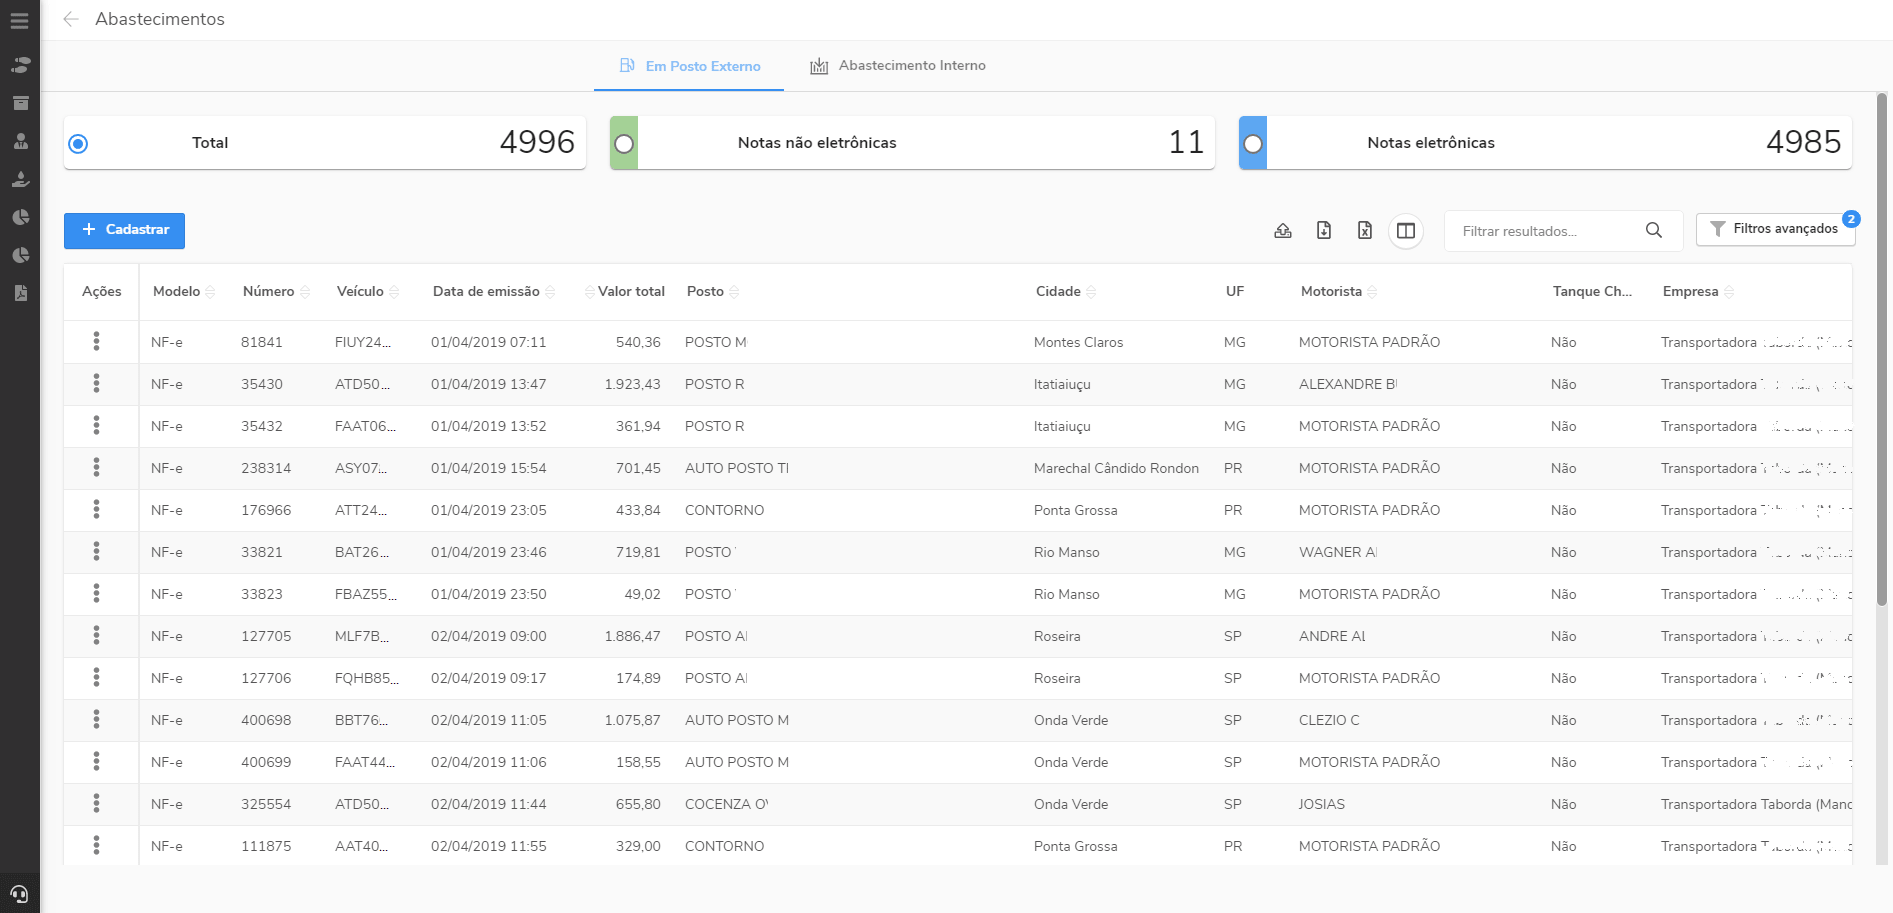Click the headset support icon

coord(19,893)
